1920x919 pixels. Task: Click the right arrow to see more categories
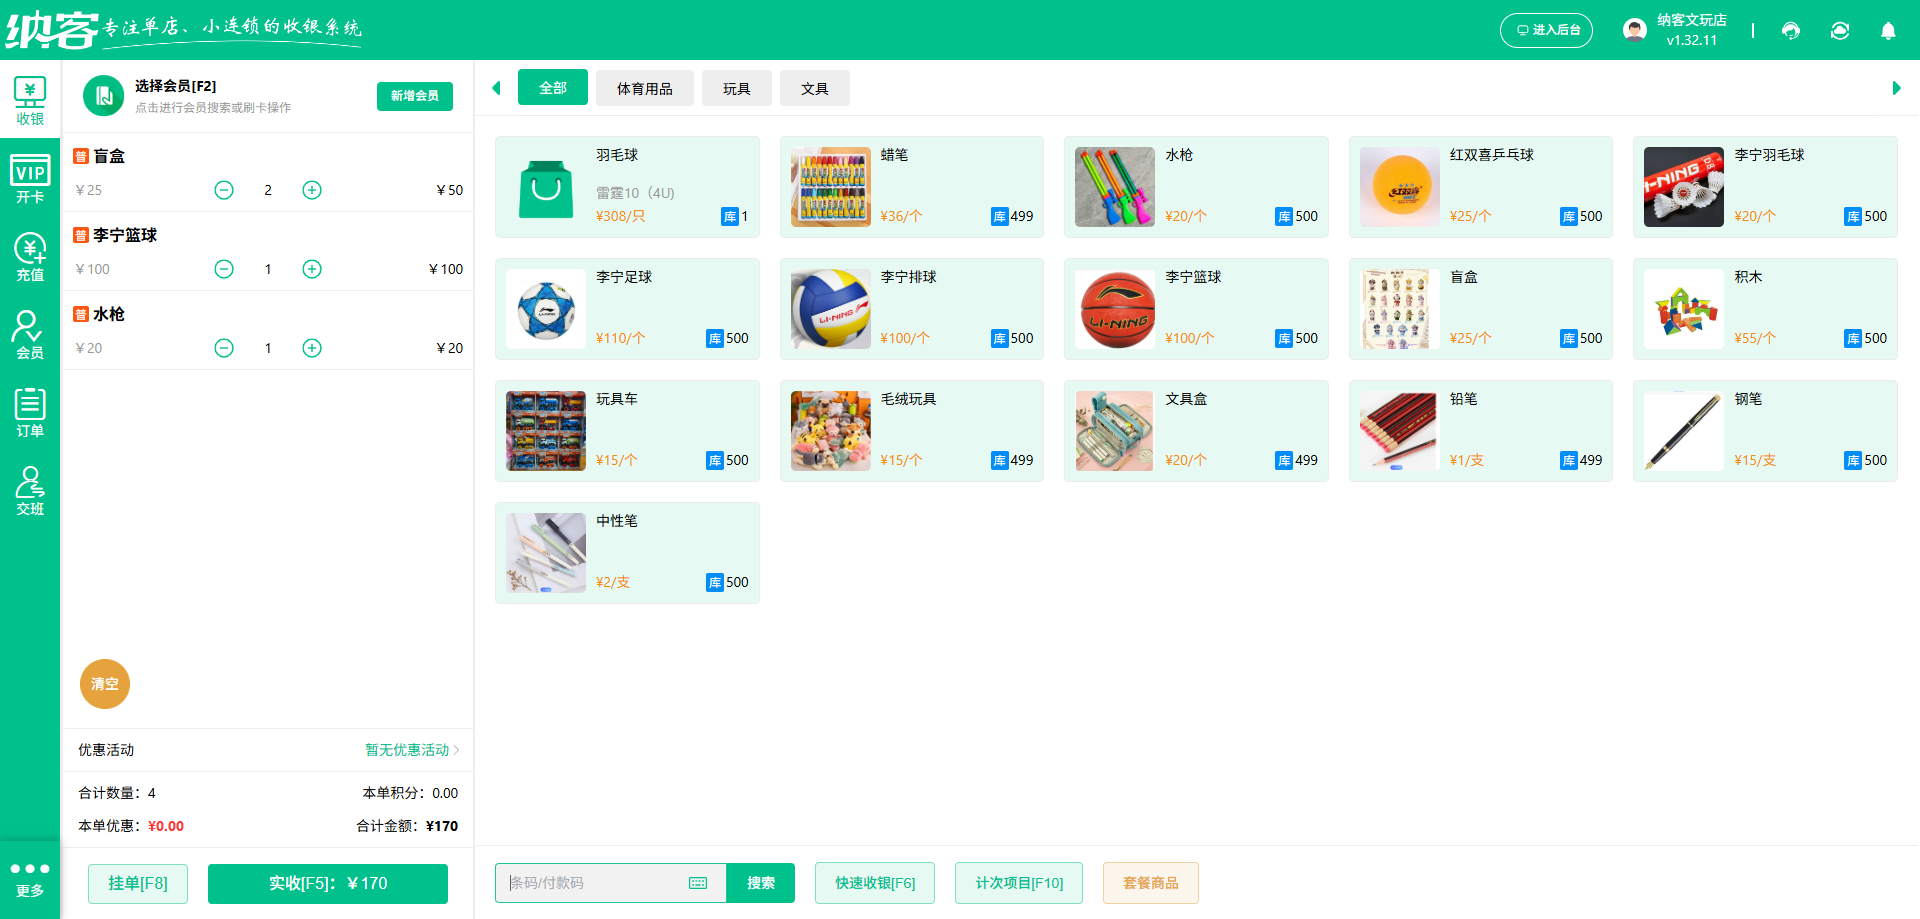tap(1894, 88)
